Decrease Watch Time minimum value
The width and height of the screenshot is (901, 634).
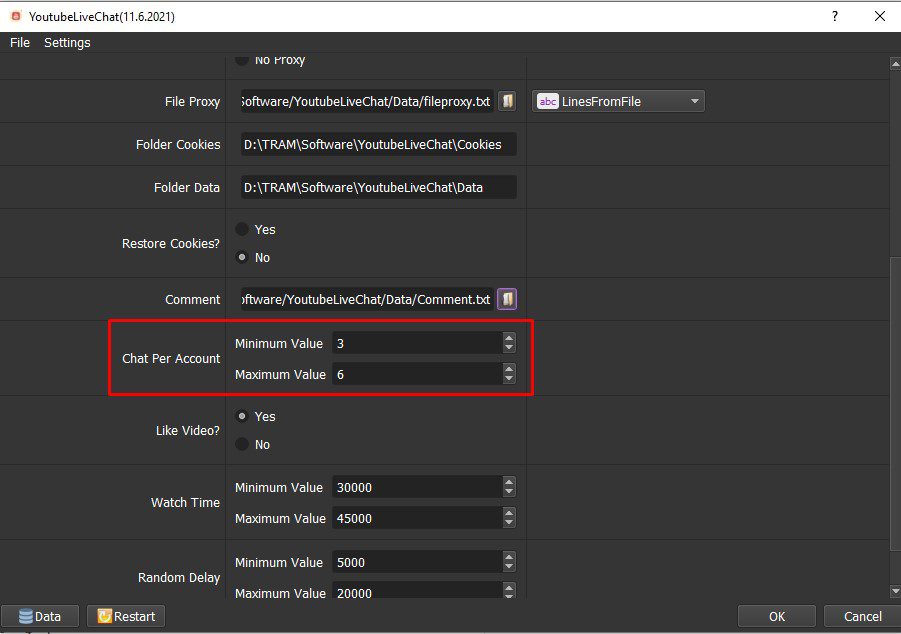point(509,492)
